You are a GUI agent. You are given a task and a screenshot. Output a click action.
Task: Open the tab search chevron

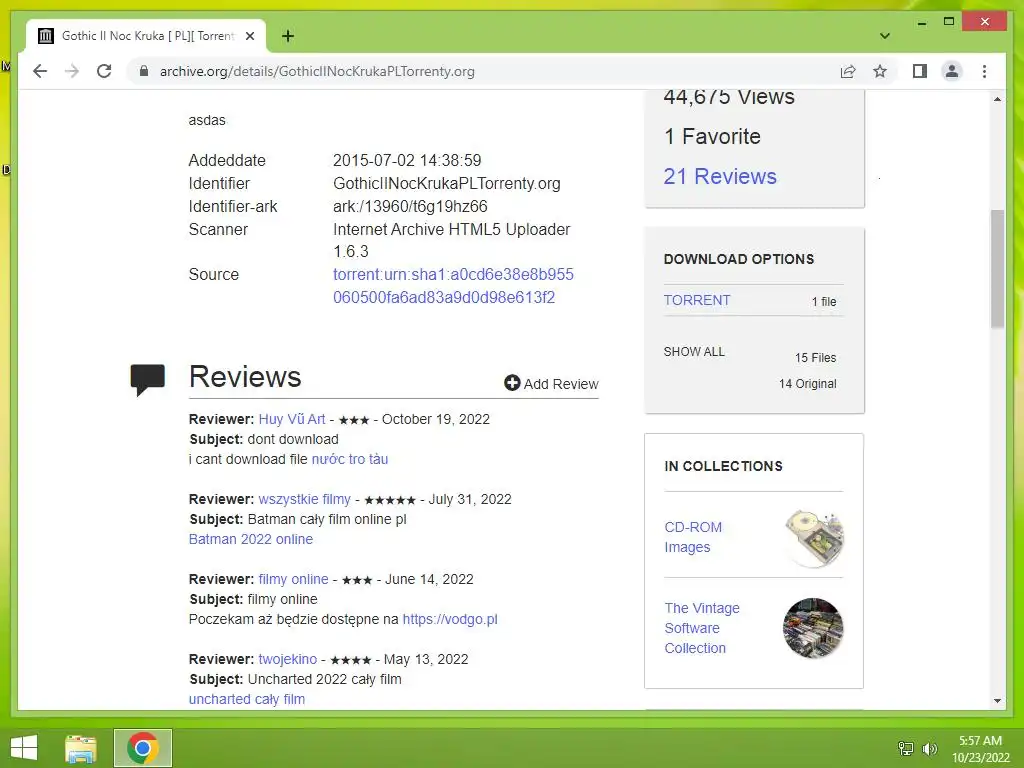pyautogui.click(x=885, y=36)
